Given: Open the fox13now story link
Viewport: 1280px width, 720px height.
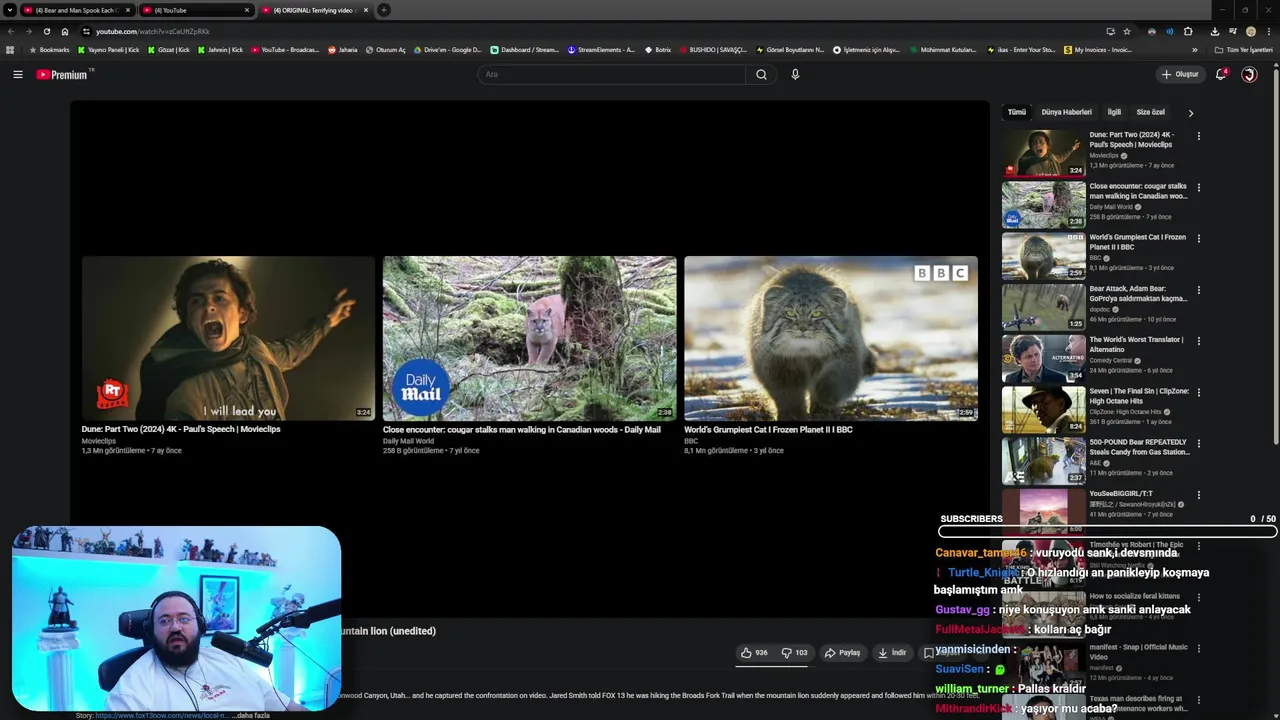Looking at the screenshot, I should (162, 715).
